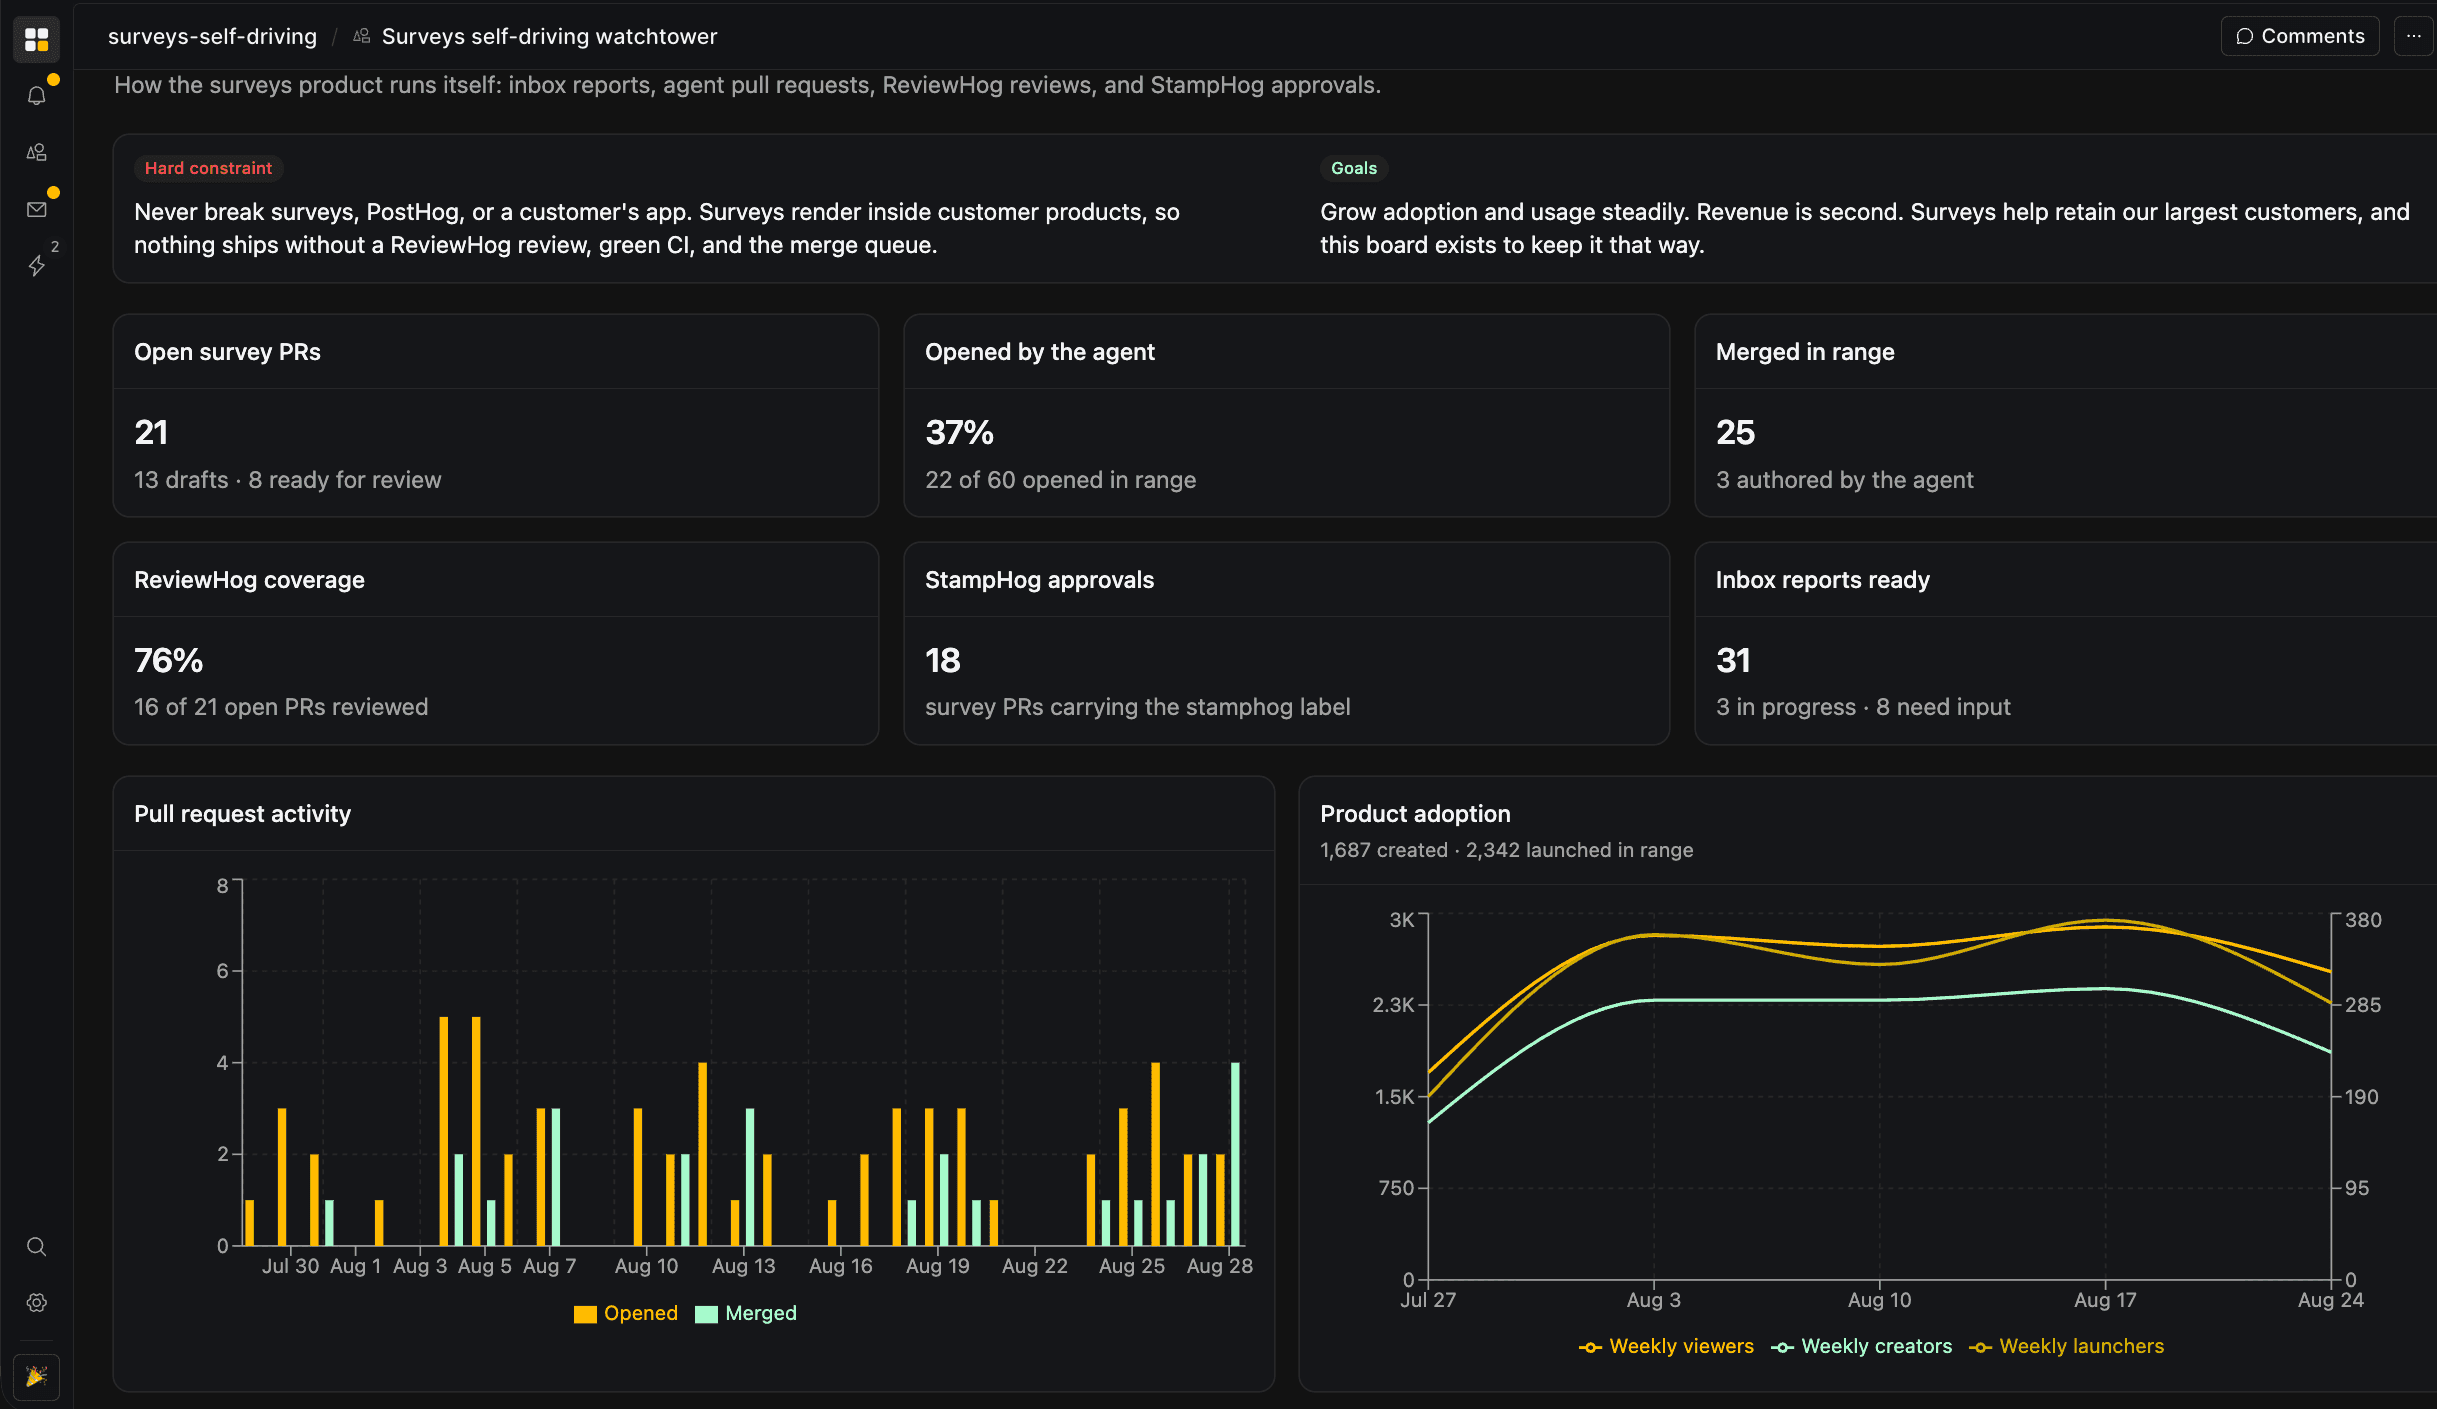Image resolution: width=2437 pixels, height=1409 pixels.
Task: Open settings gear in sidebar
Action: [x=37, y=1302]
